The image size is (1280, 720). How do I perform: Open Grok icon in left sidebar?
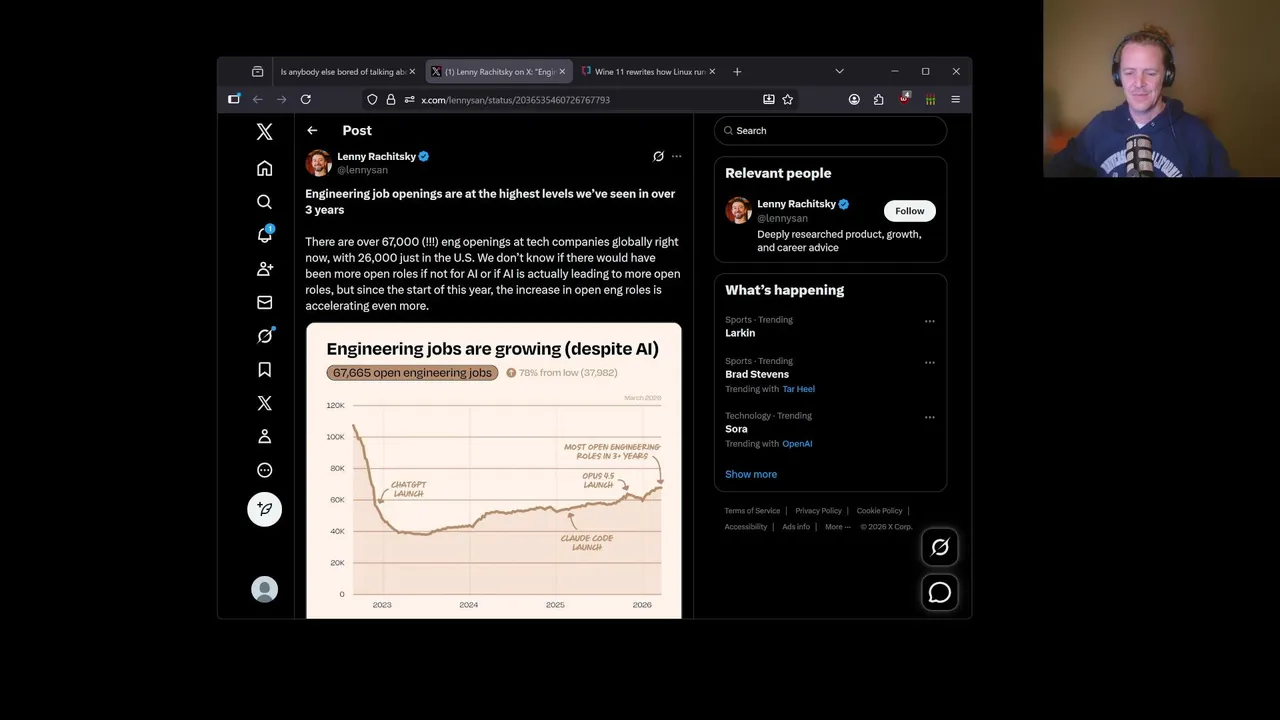click(x=264, y=336)
